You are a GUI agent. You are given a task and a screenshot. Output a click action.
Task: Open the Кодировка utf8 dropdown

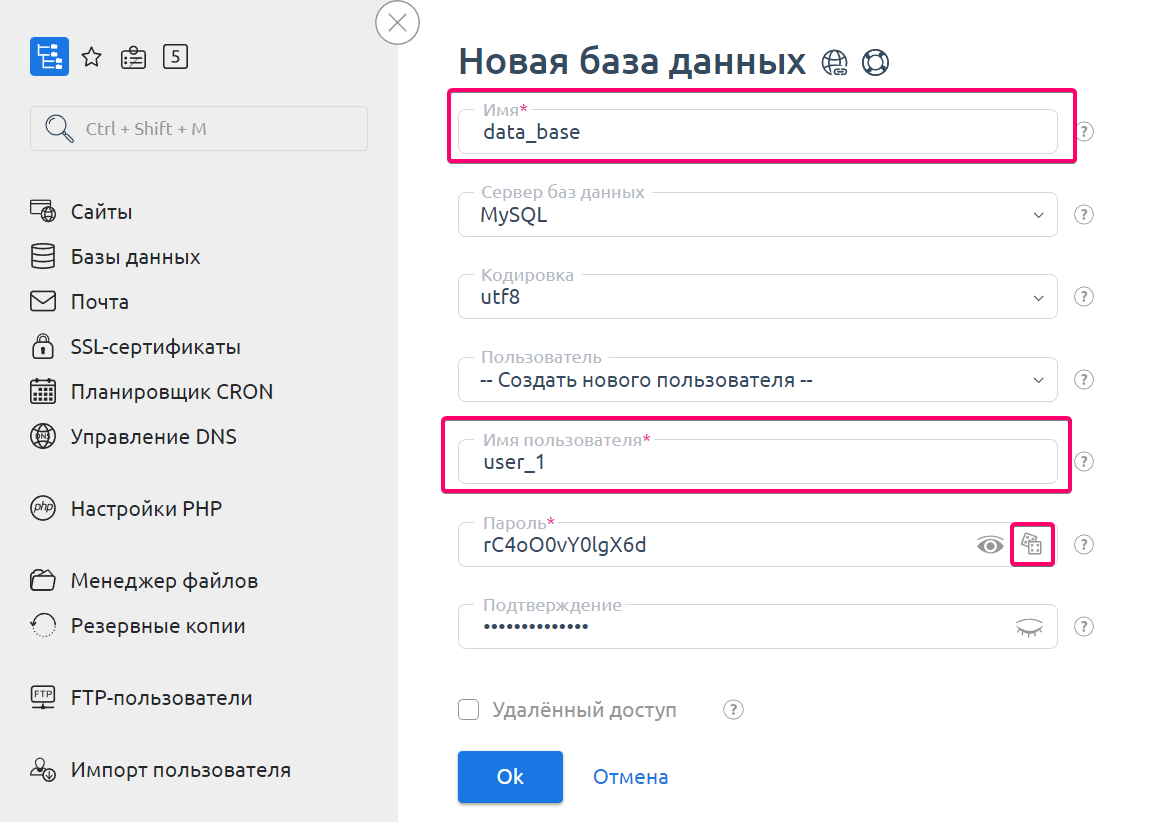757,297
